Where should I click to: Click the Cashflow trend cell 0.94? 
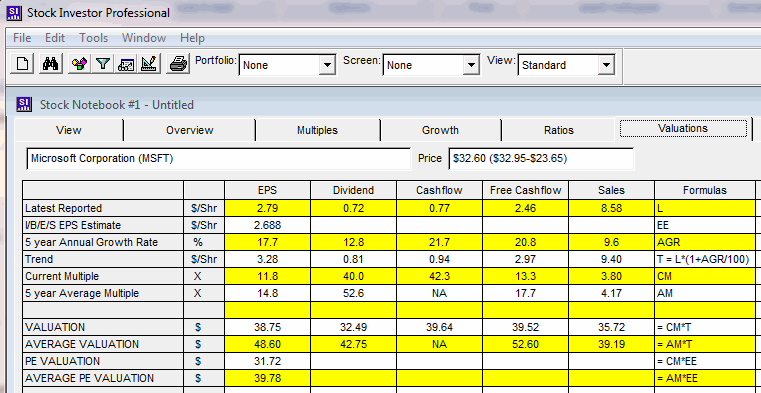[439, 259]
